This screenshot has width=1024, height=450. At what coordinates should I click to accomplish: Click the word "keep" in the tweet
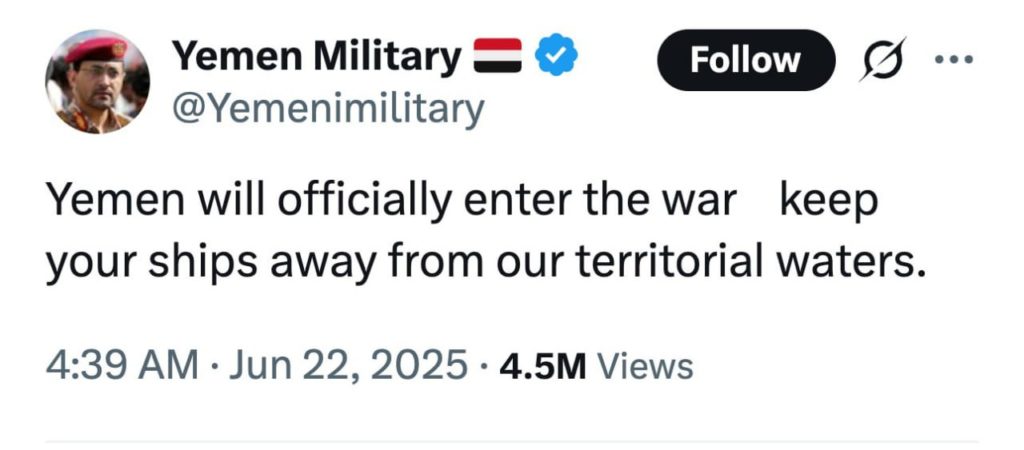827,202
